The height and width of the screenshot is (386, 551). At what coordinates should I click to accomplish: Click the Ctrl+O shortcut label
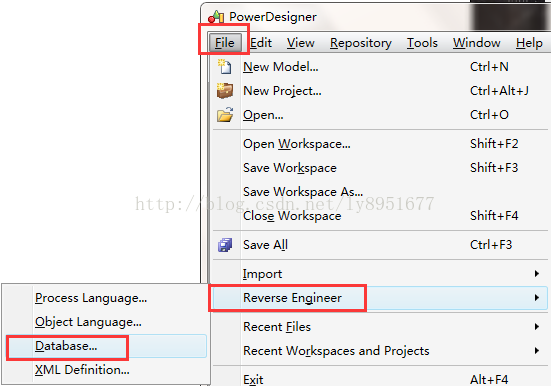pyautogui.click(x=489, y=115)
